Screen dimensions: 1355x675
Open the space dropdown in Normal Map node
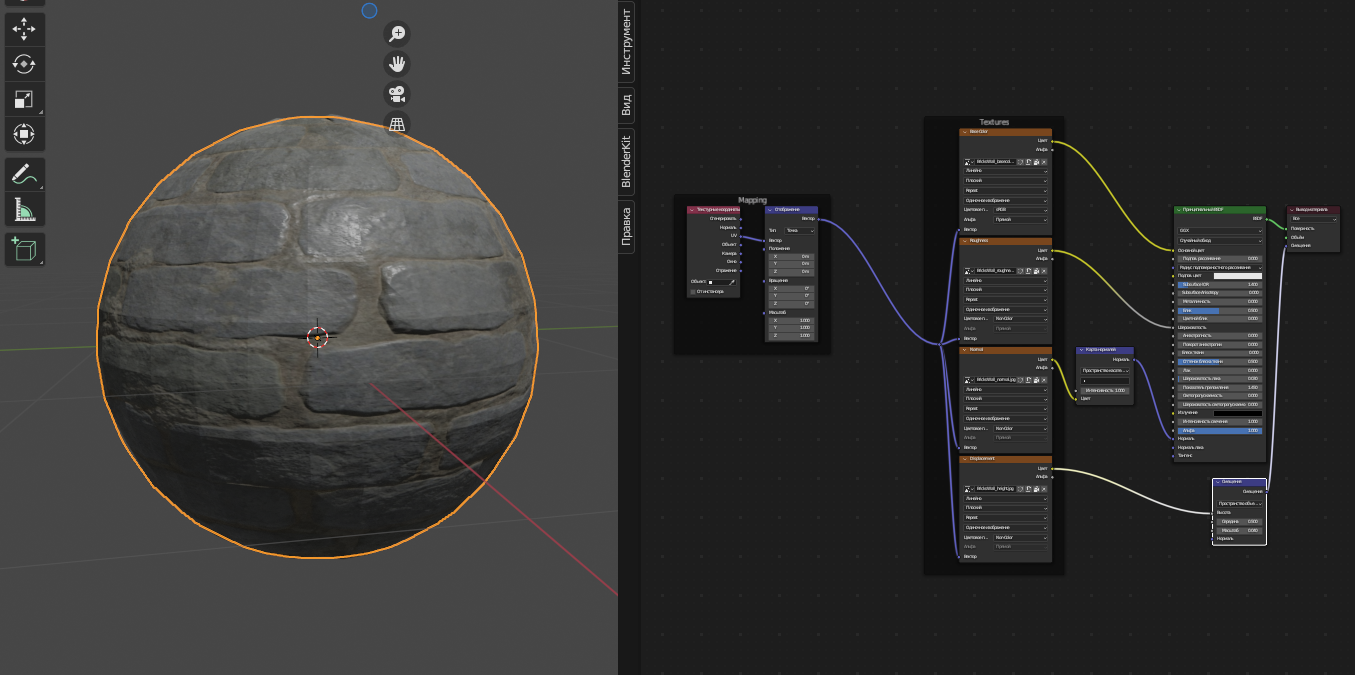pos(1105,371)
